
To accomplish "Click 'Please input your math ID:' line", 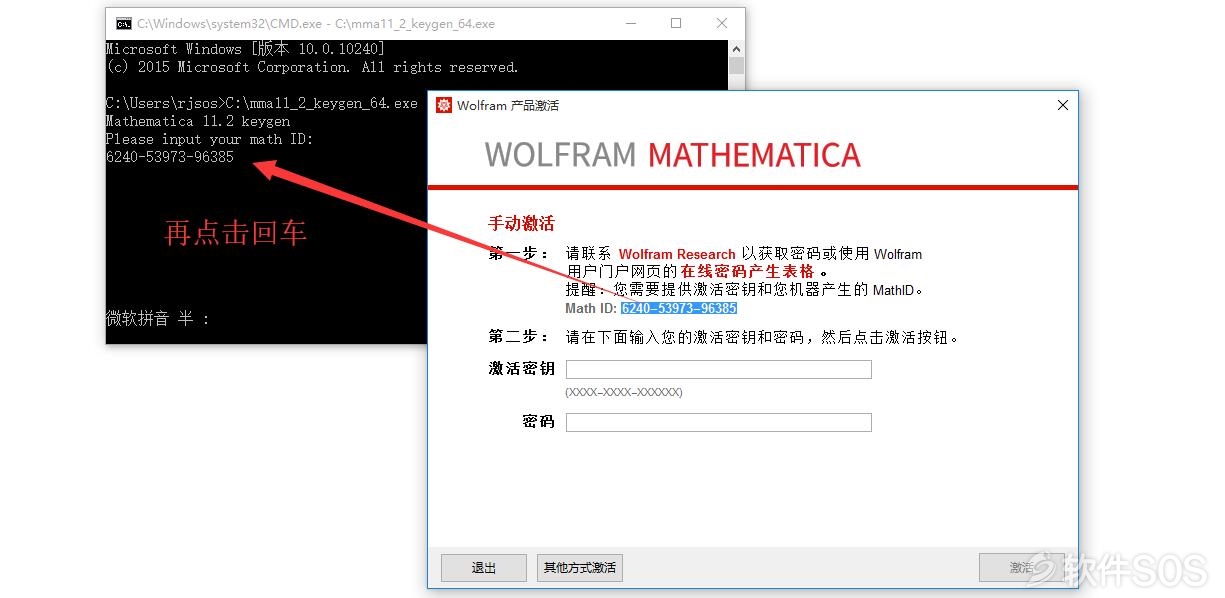I will (210, 139).
